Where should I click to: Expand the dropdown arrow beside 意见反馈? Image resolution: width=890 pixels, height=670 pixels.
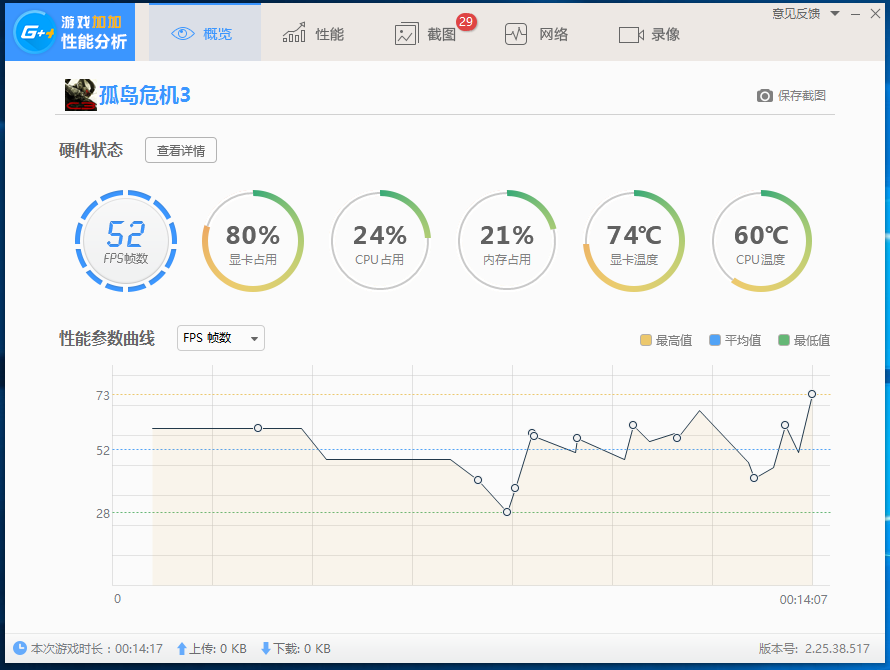coord(835,14)
